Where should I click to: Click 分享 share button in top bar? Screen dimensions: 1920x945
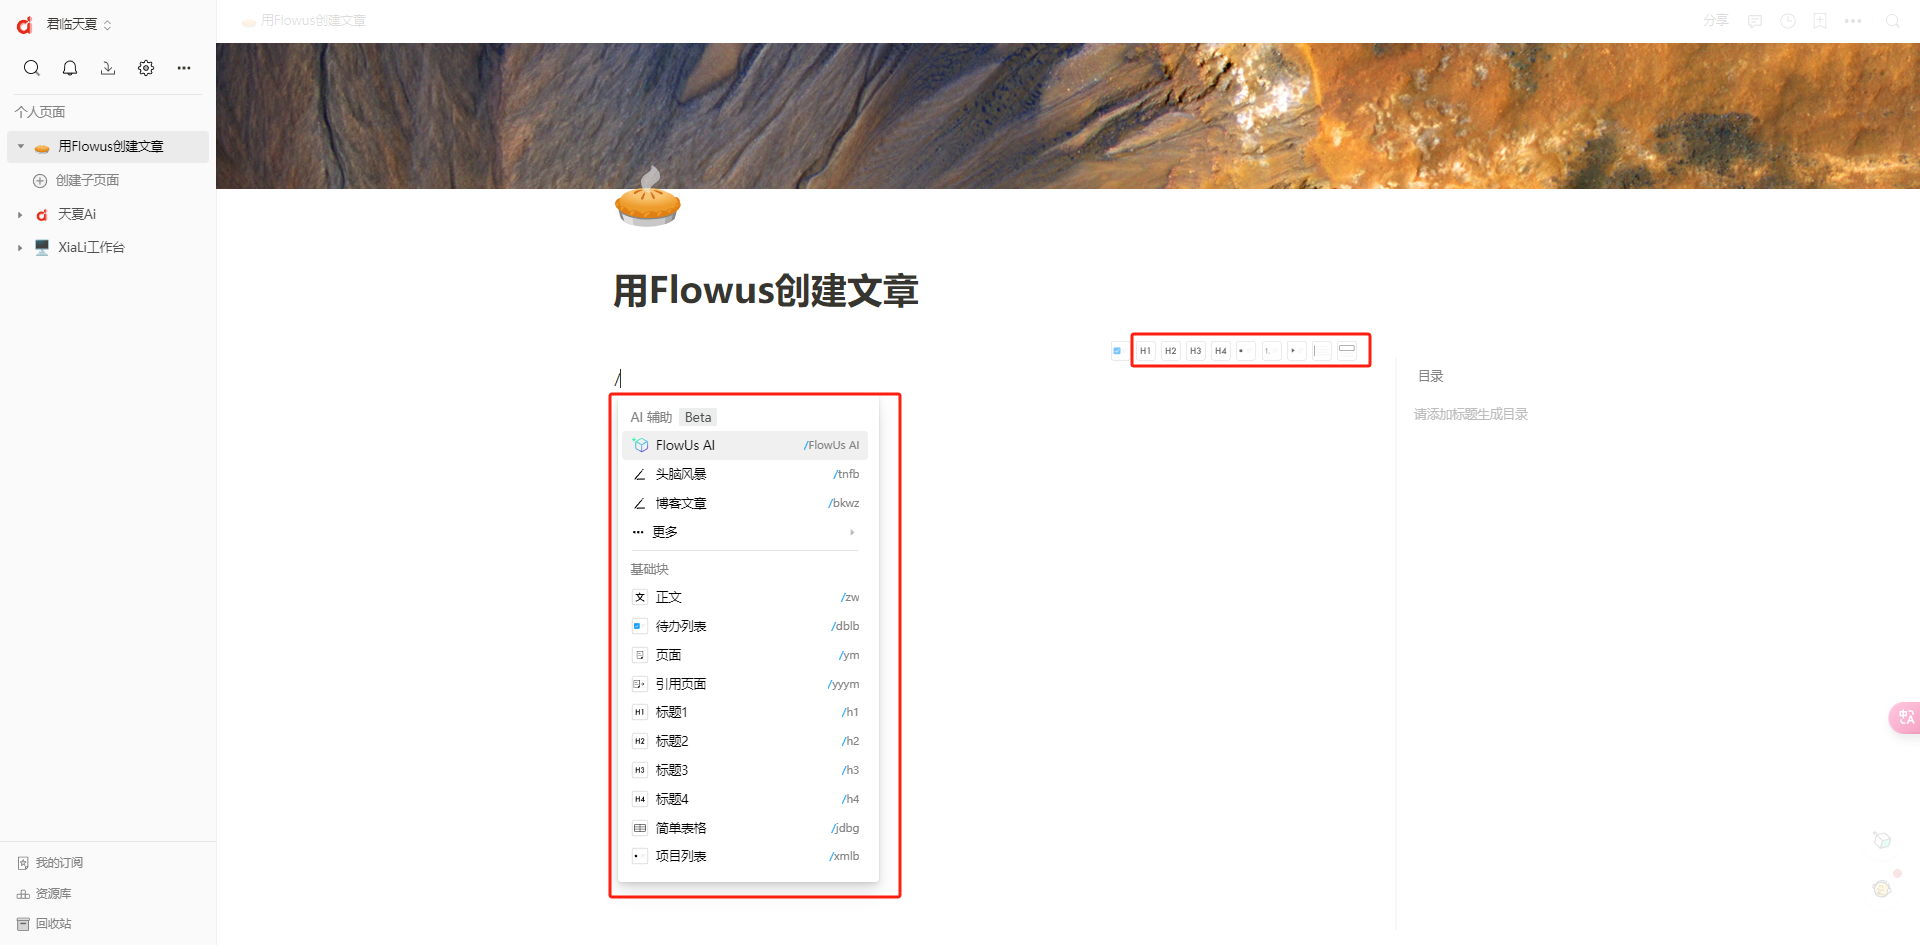point(1716,20)
